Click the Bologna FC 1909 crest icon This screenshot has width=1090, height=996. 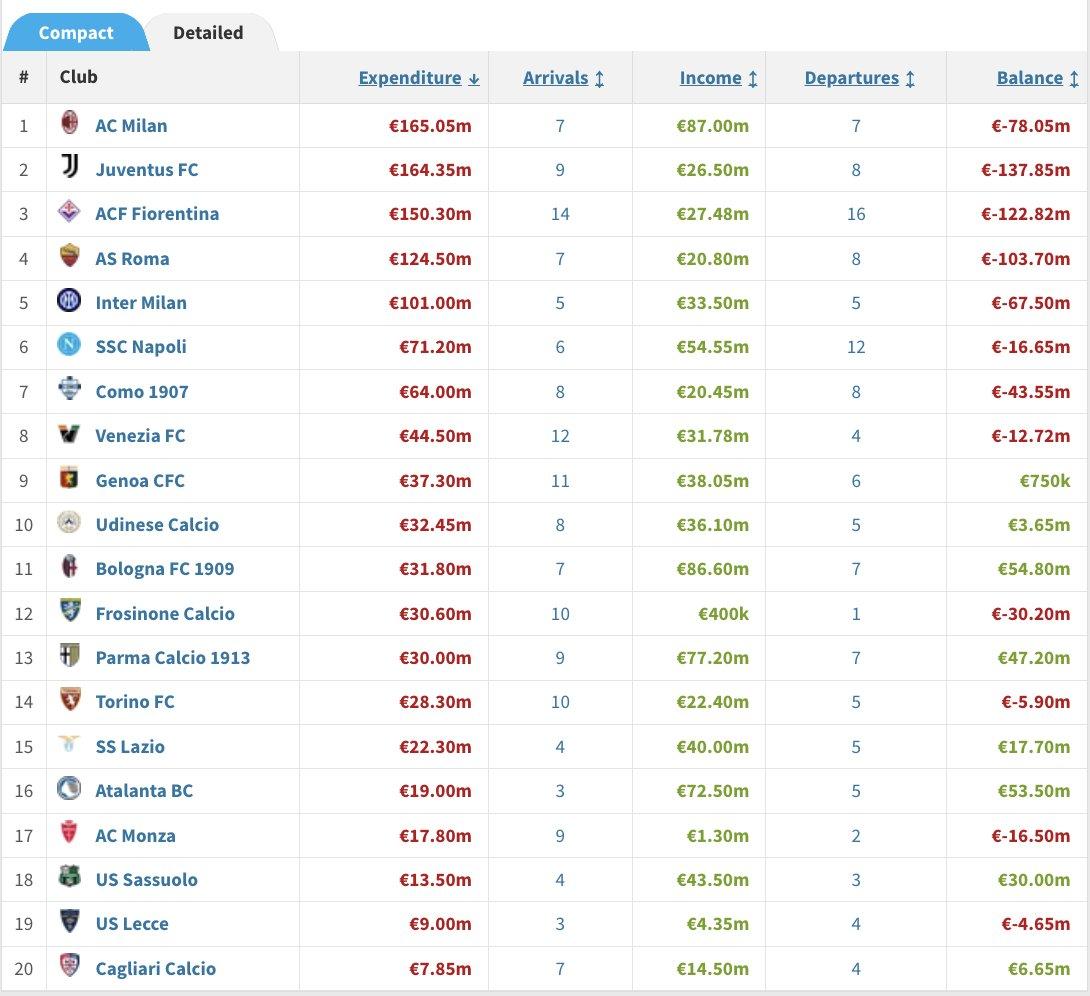tap(69, 566)
